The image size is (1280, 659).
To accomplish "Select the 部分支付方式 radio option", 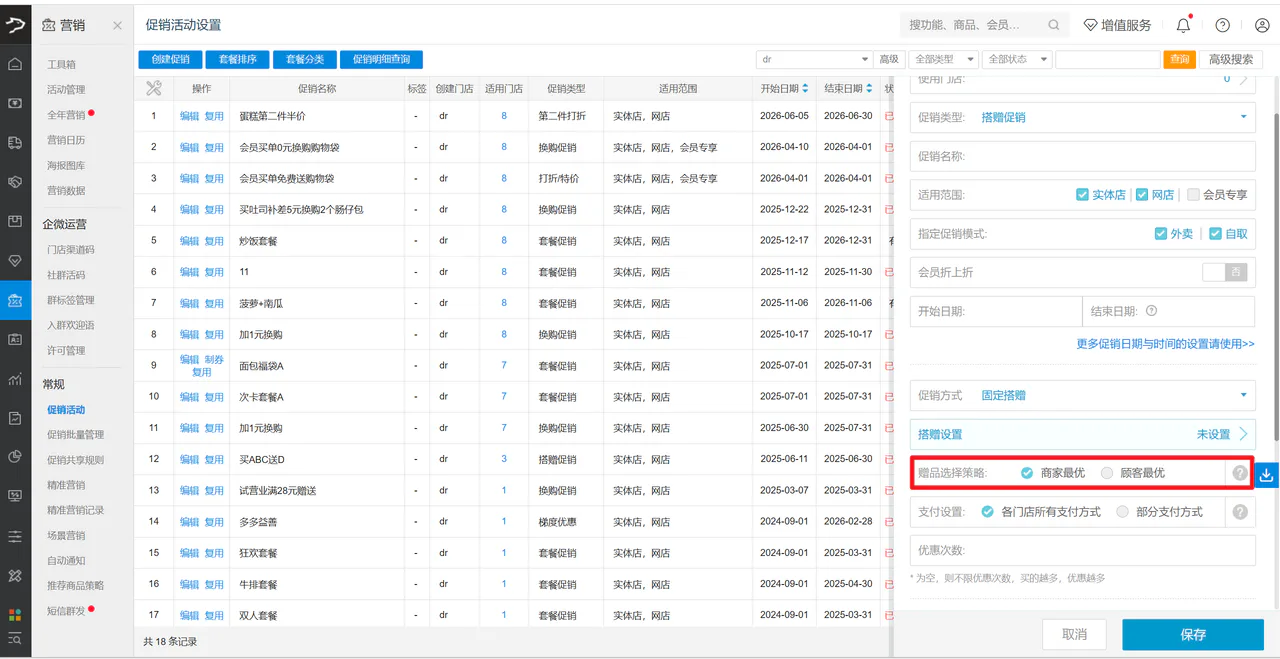I will pos(1122,512).
